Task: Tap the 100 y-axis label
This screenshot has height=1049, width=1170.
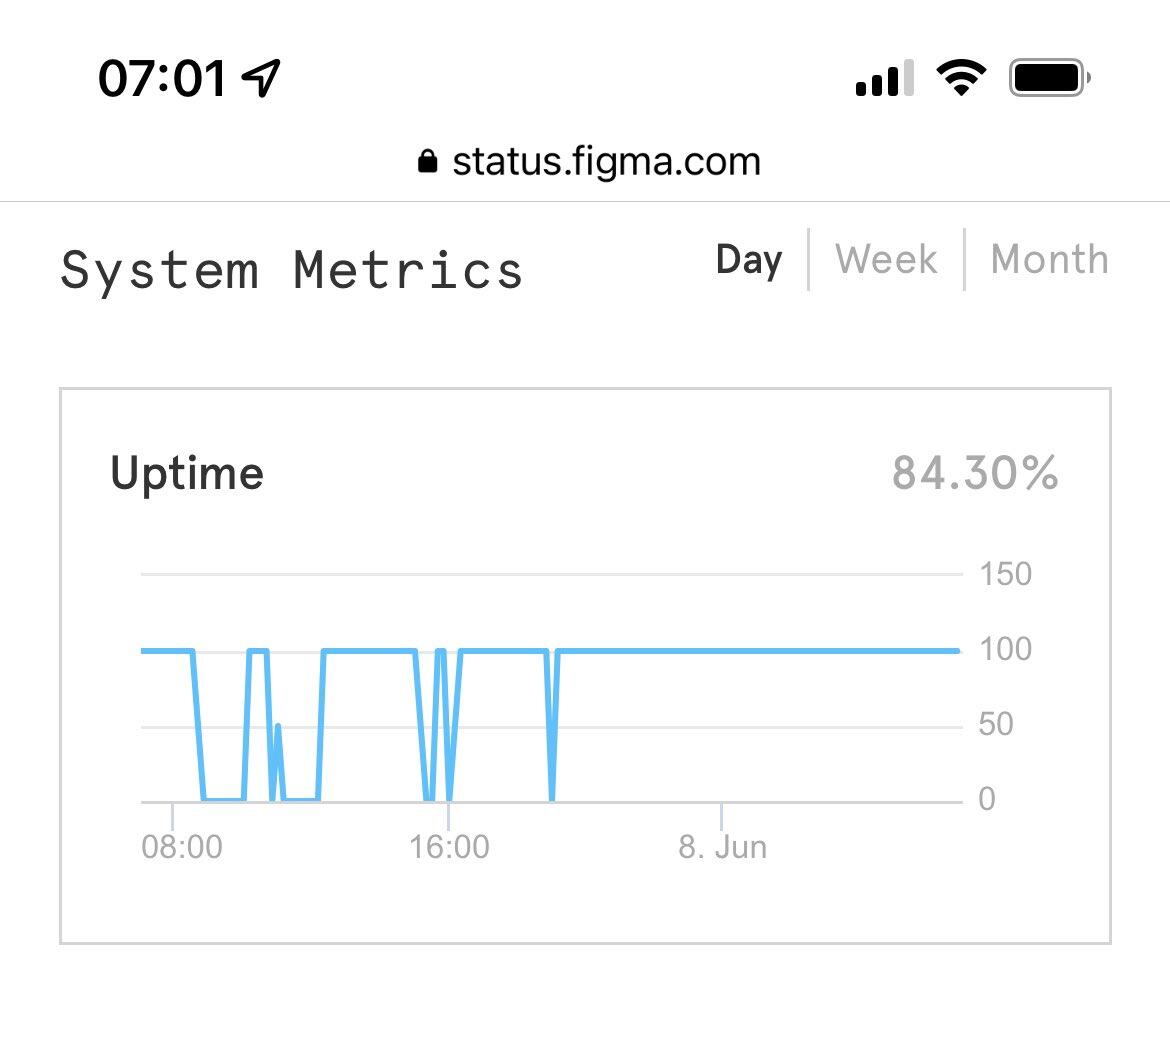Action: 1005,649
